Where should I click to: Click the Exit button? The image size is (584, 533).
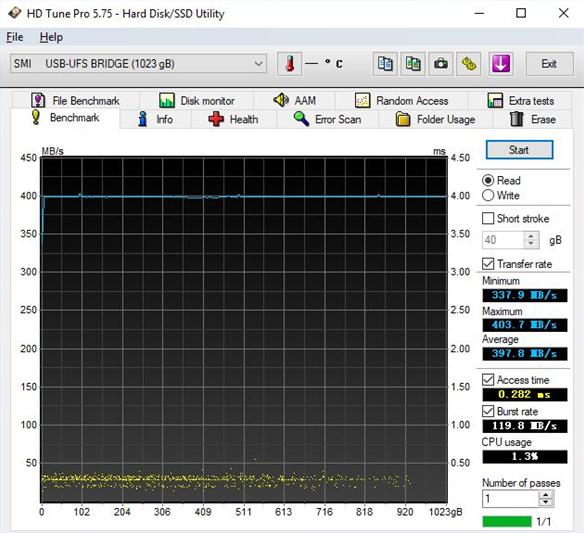point(549,64)
